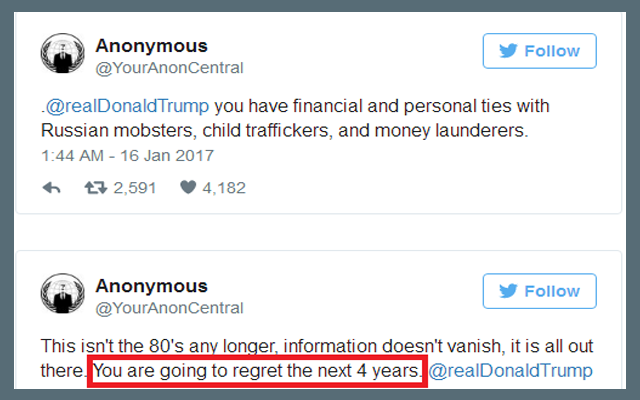Open @YourAnonCentral handle in first tweet

click(169, 67)
